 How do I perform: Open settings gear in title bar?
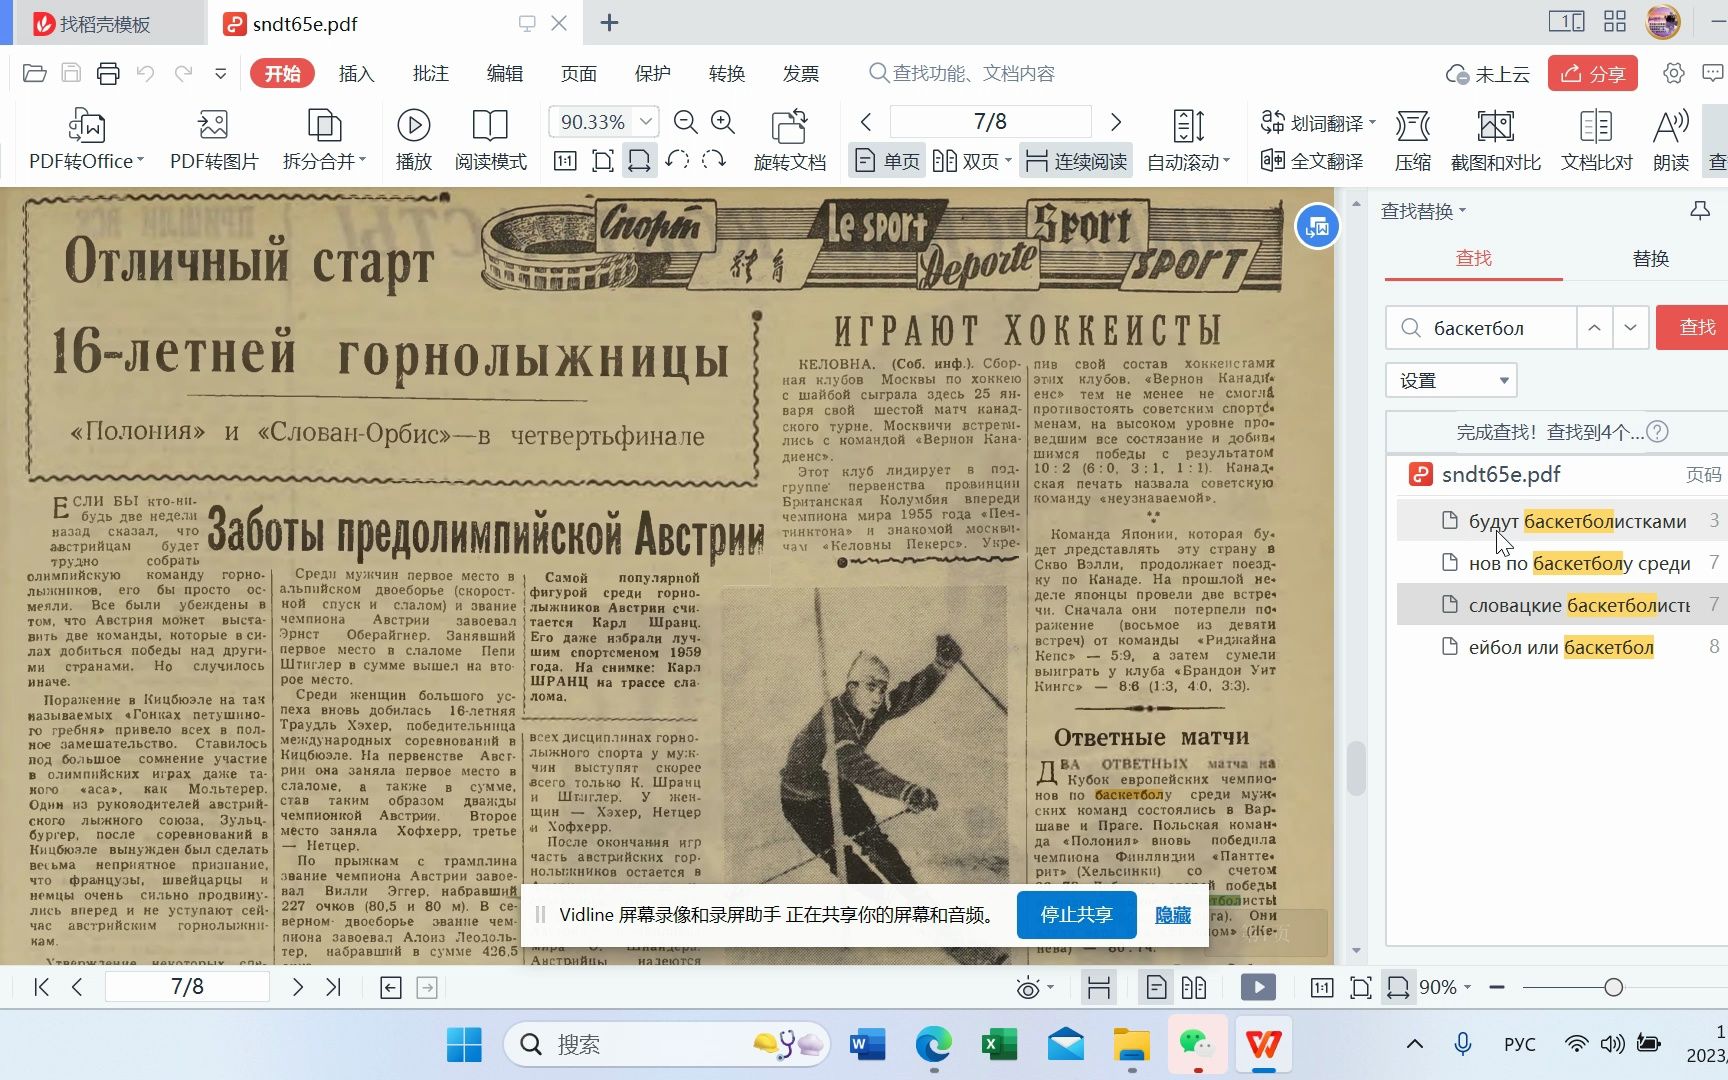(1674, 73)
